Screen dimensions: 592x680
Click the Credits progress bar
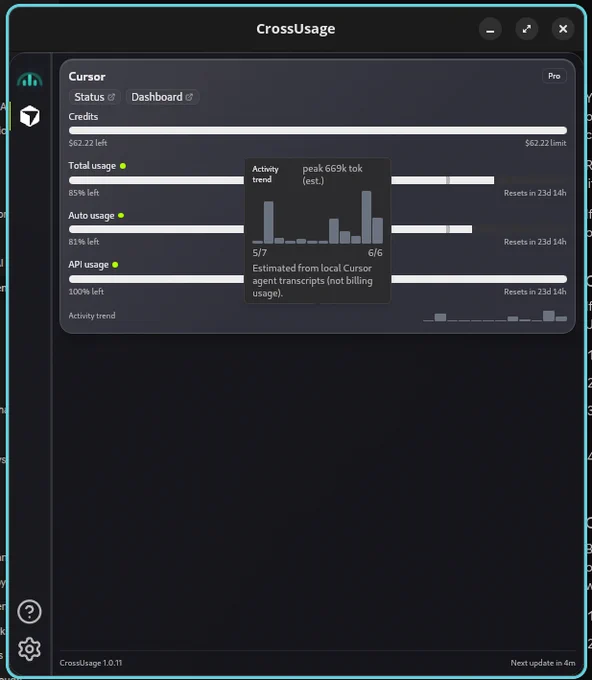(317, 131)
